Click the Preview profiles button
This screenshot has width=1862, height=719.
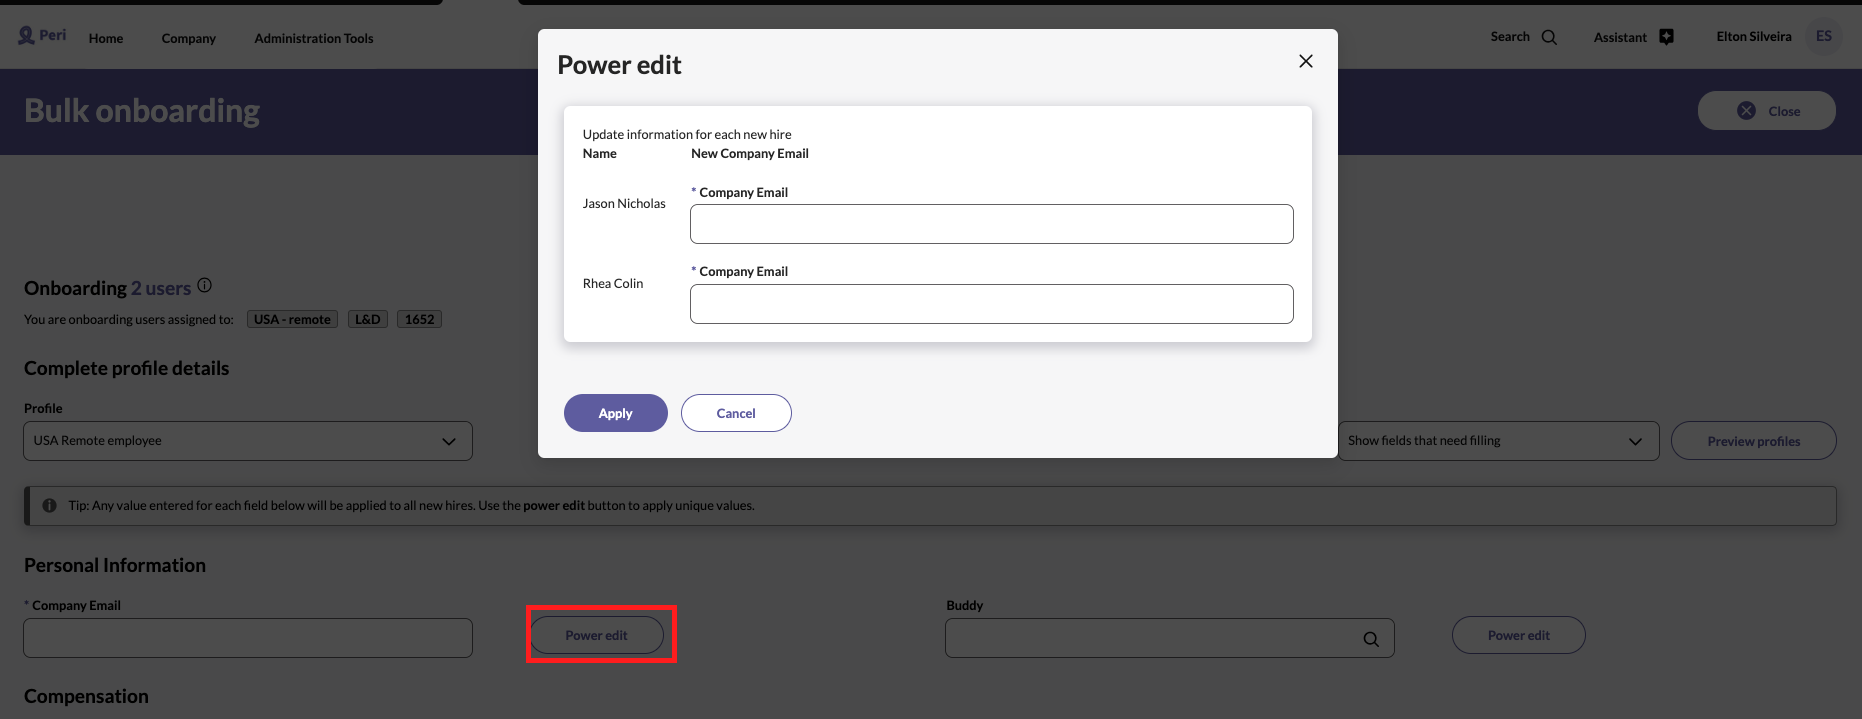click(1753, 441)
